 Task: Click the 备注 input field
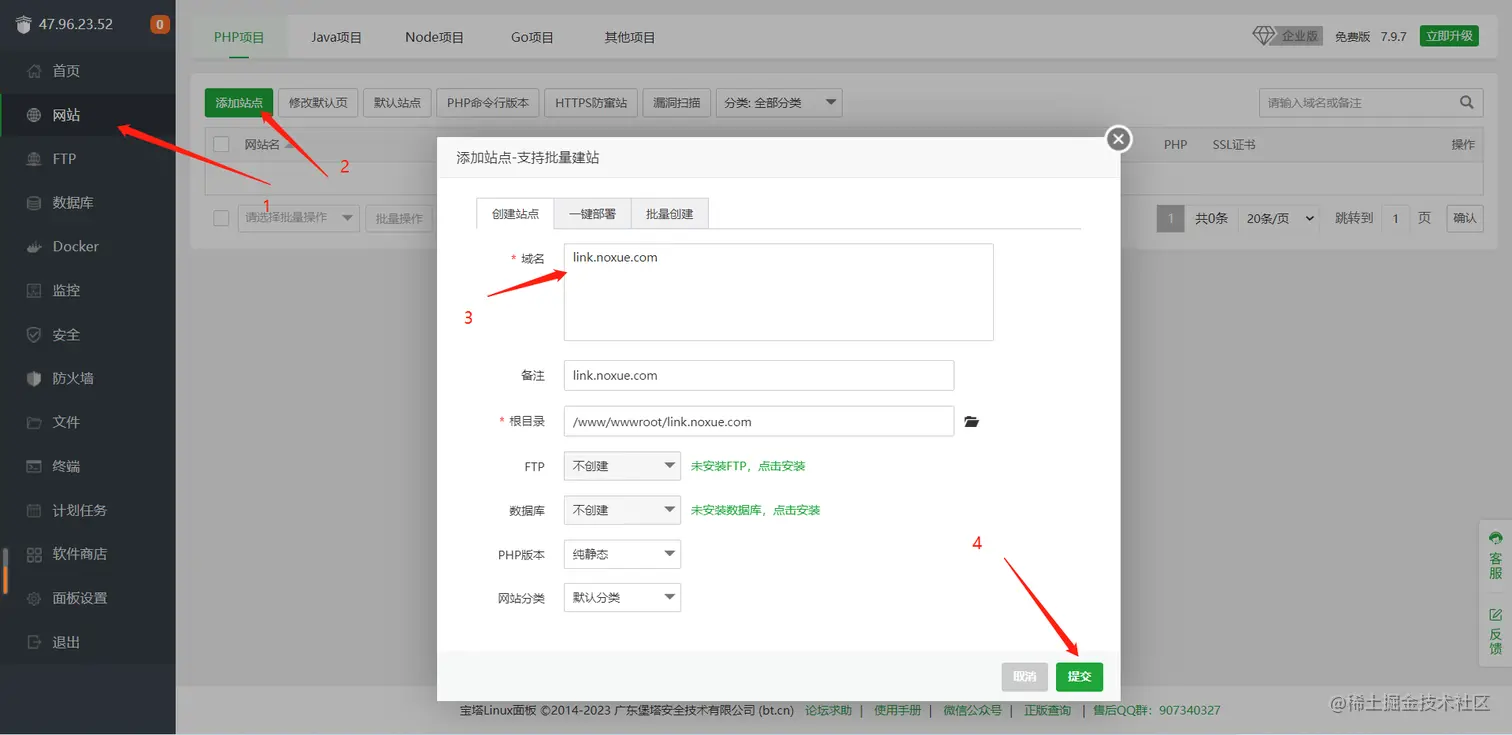(759, 376)
